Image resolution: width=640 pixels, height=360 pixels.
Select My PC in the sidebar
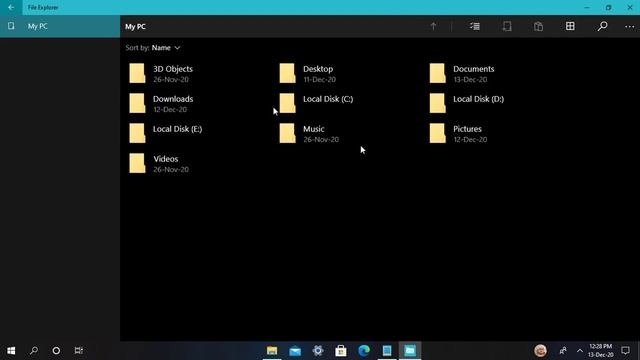(x=60, y=26)
